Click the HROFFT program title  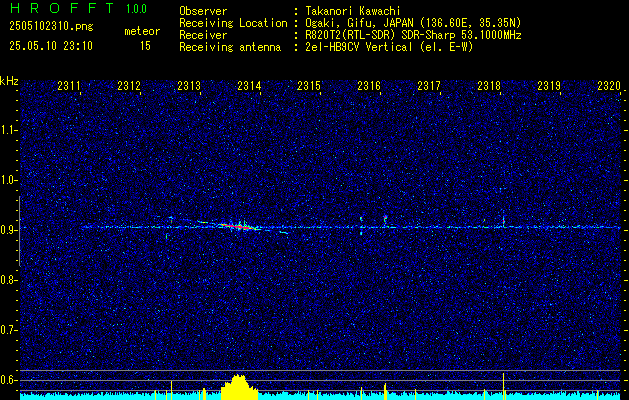pos(62,8)
